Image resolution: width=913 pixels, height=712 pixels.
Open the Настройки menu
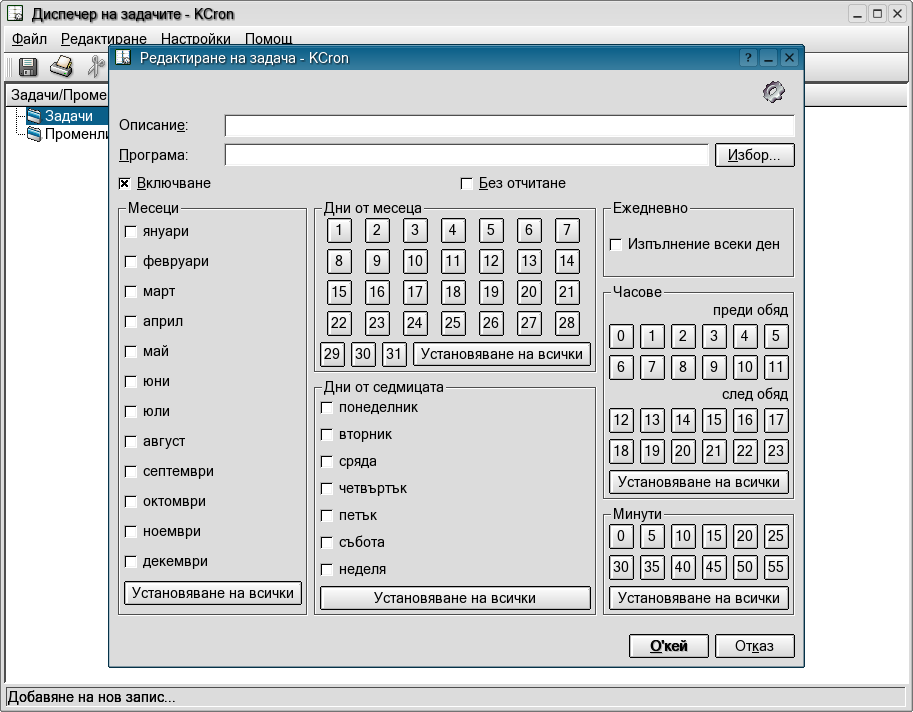click(x=195, y=39)
